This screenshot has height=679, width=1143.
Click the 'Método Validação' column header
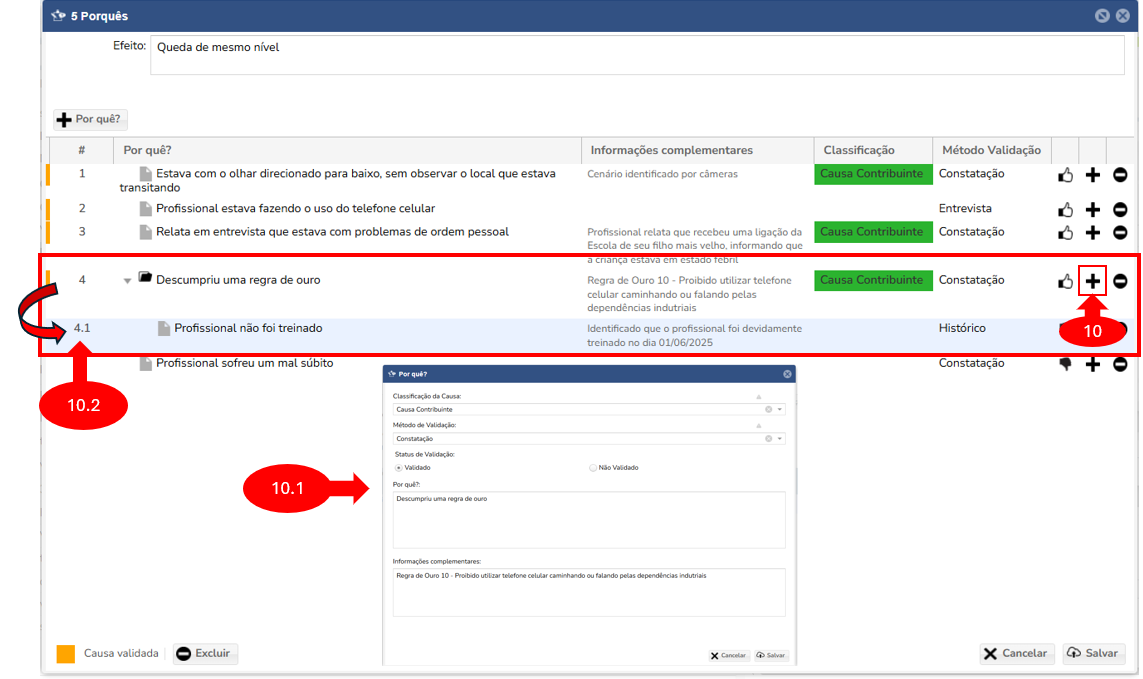pos(991,150)
